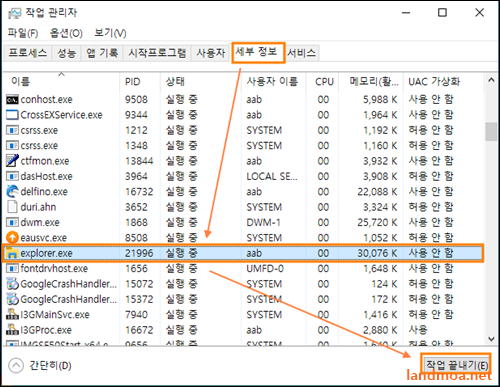500x387 pixels.
Task: Open the 보기(V) menu
Action: 110,33
